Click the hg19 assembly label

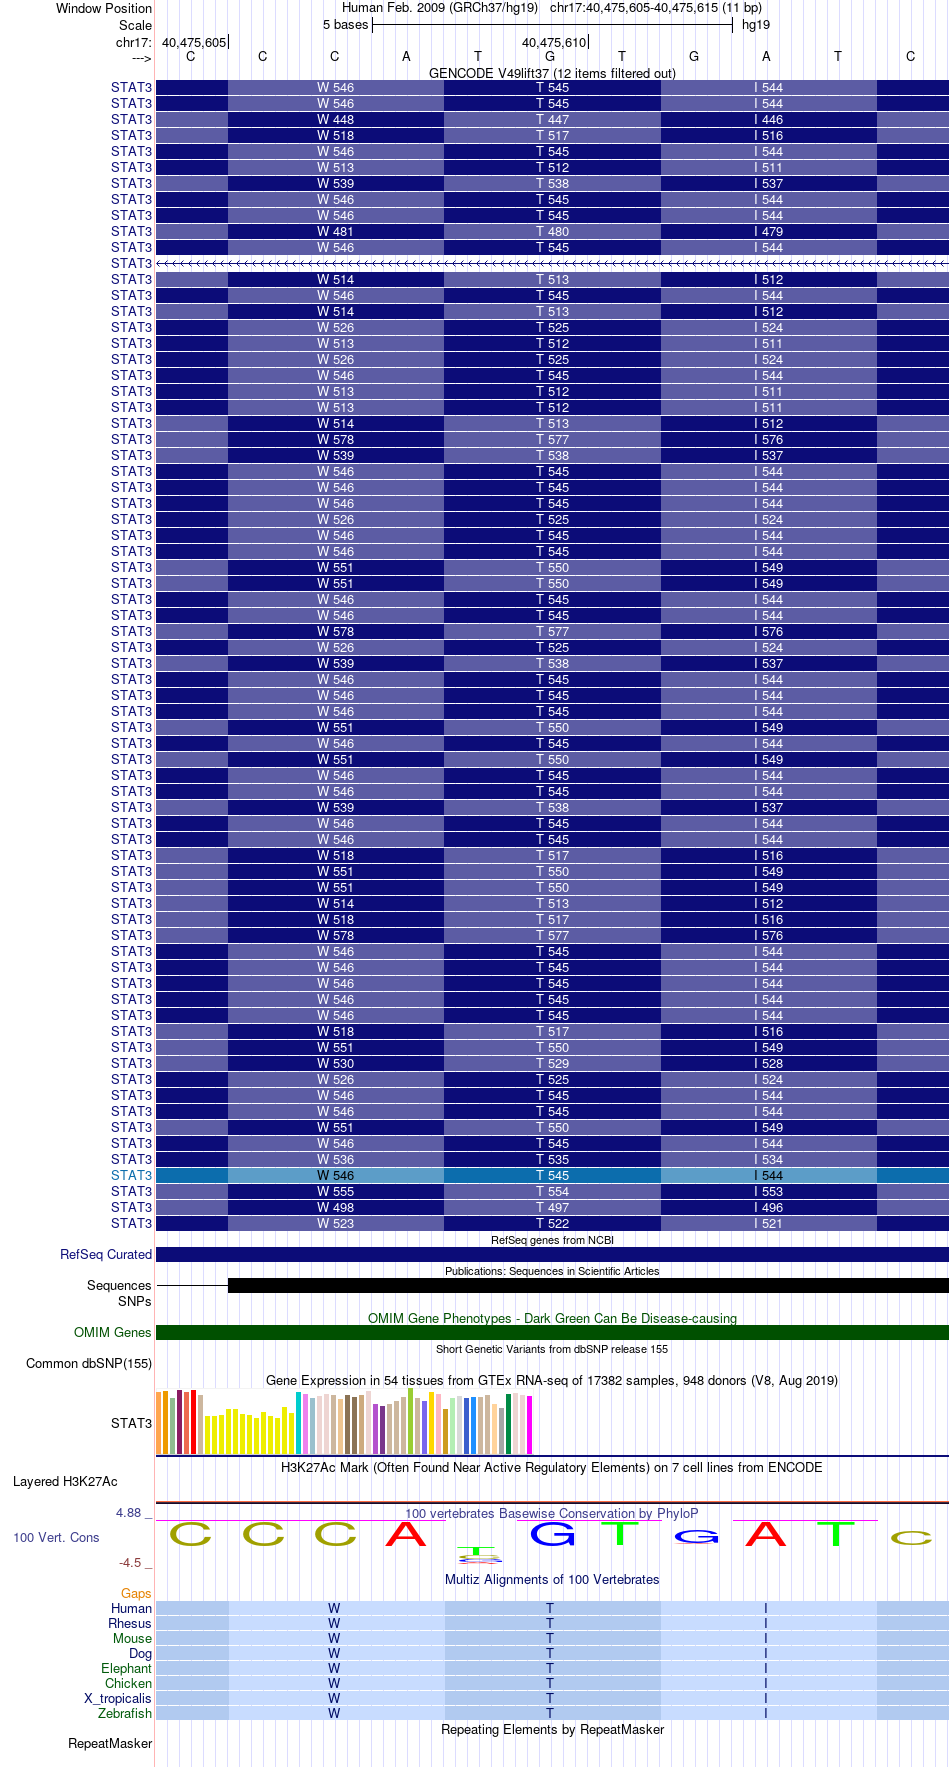pyautogui.click(x=756, y=24)
